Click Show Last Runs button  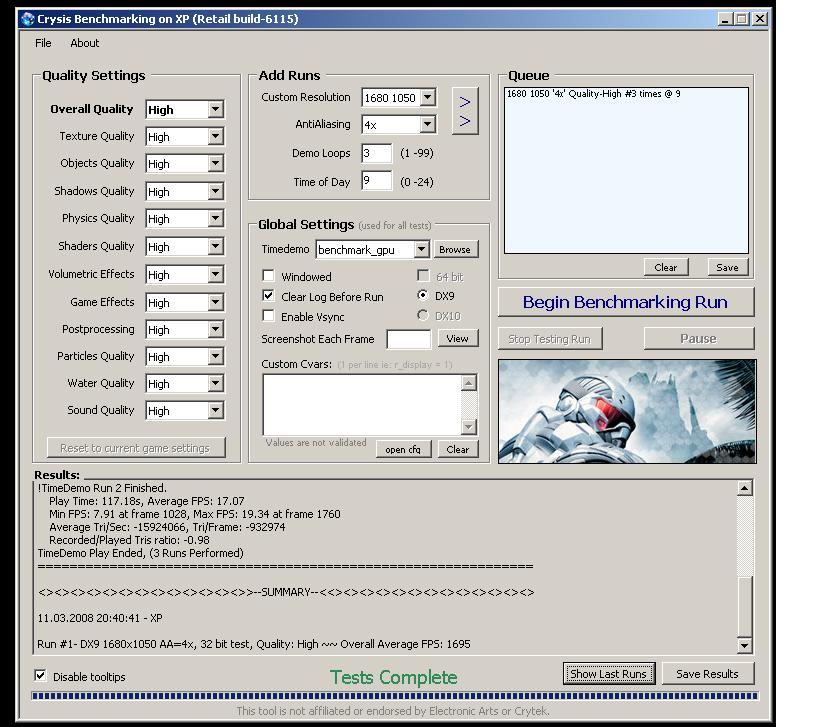click(609, 674)
